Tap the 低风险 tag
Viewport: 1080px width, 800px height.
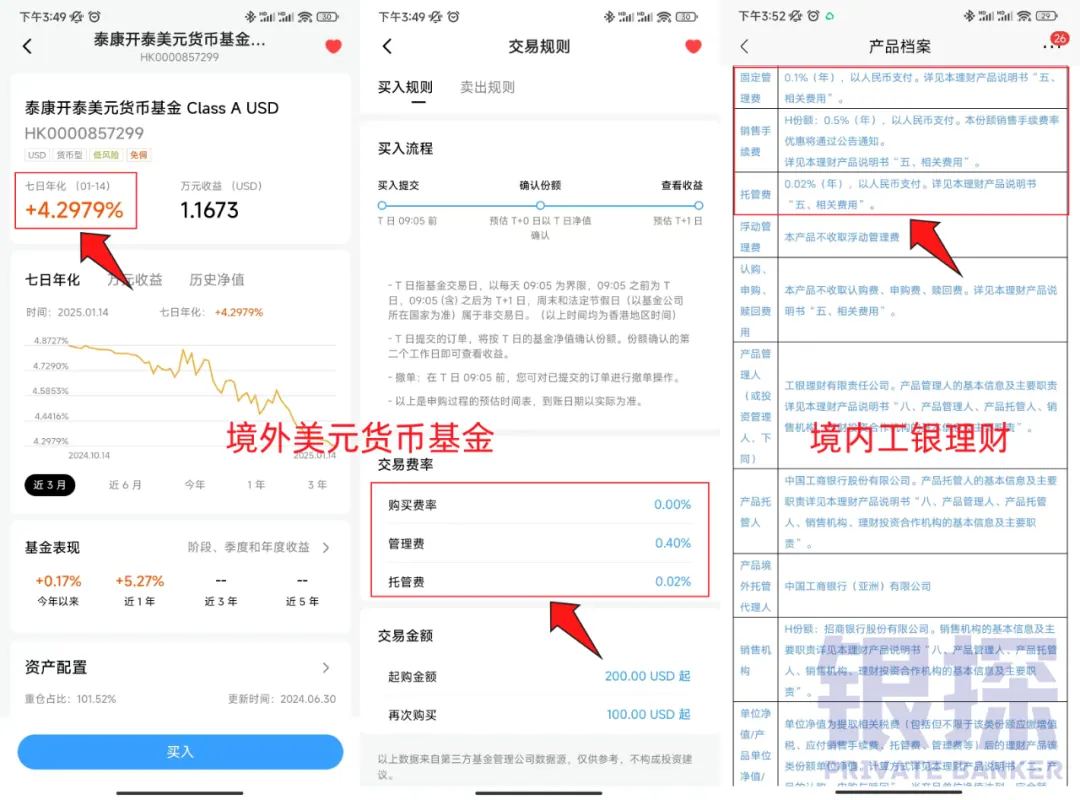click(x=106, y=155)
